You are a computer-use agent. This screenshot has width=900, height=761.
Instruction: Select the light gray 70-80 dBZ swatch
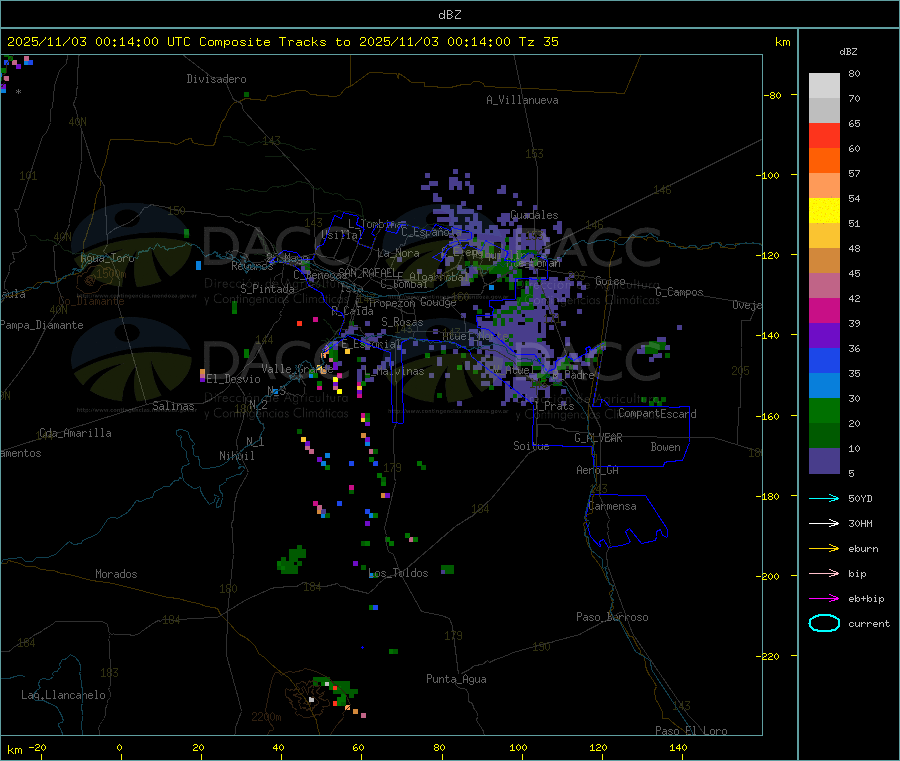(x=824, y=86)
